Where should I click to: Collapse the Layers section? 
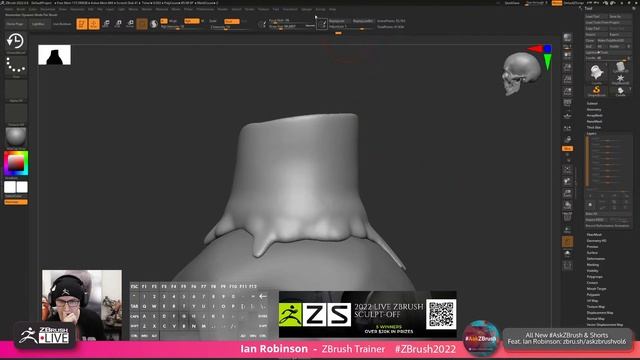(x=591, y=133)
